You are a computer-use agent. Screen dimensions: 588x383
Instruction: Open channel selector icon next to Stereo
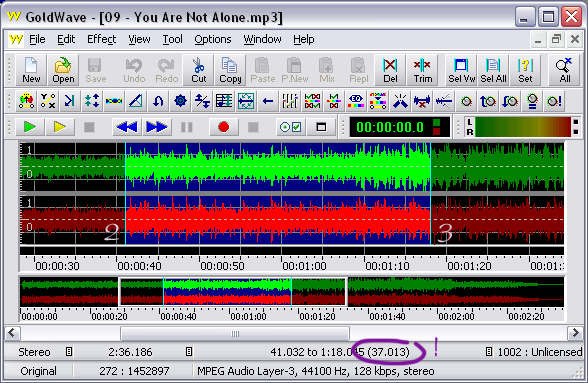69,352
